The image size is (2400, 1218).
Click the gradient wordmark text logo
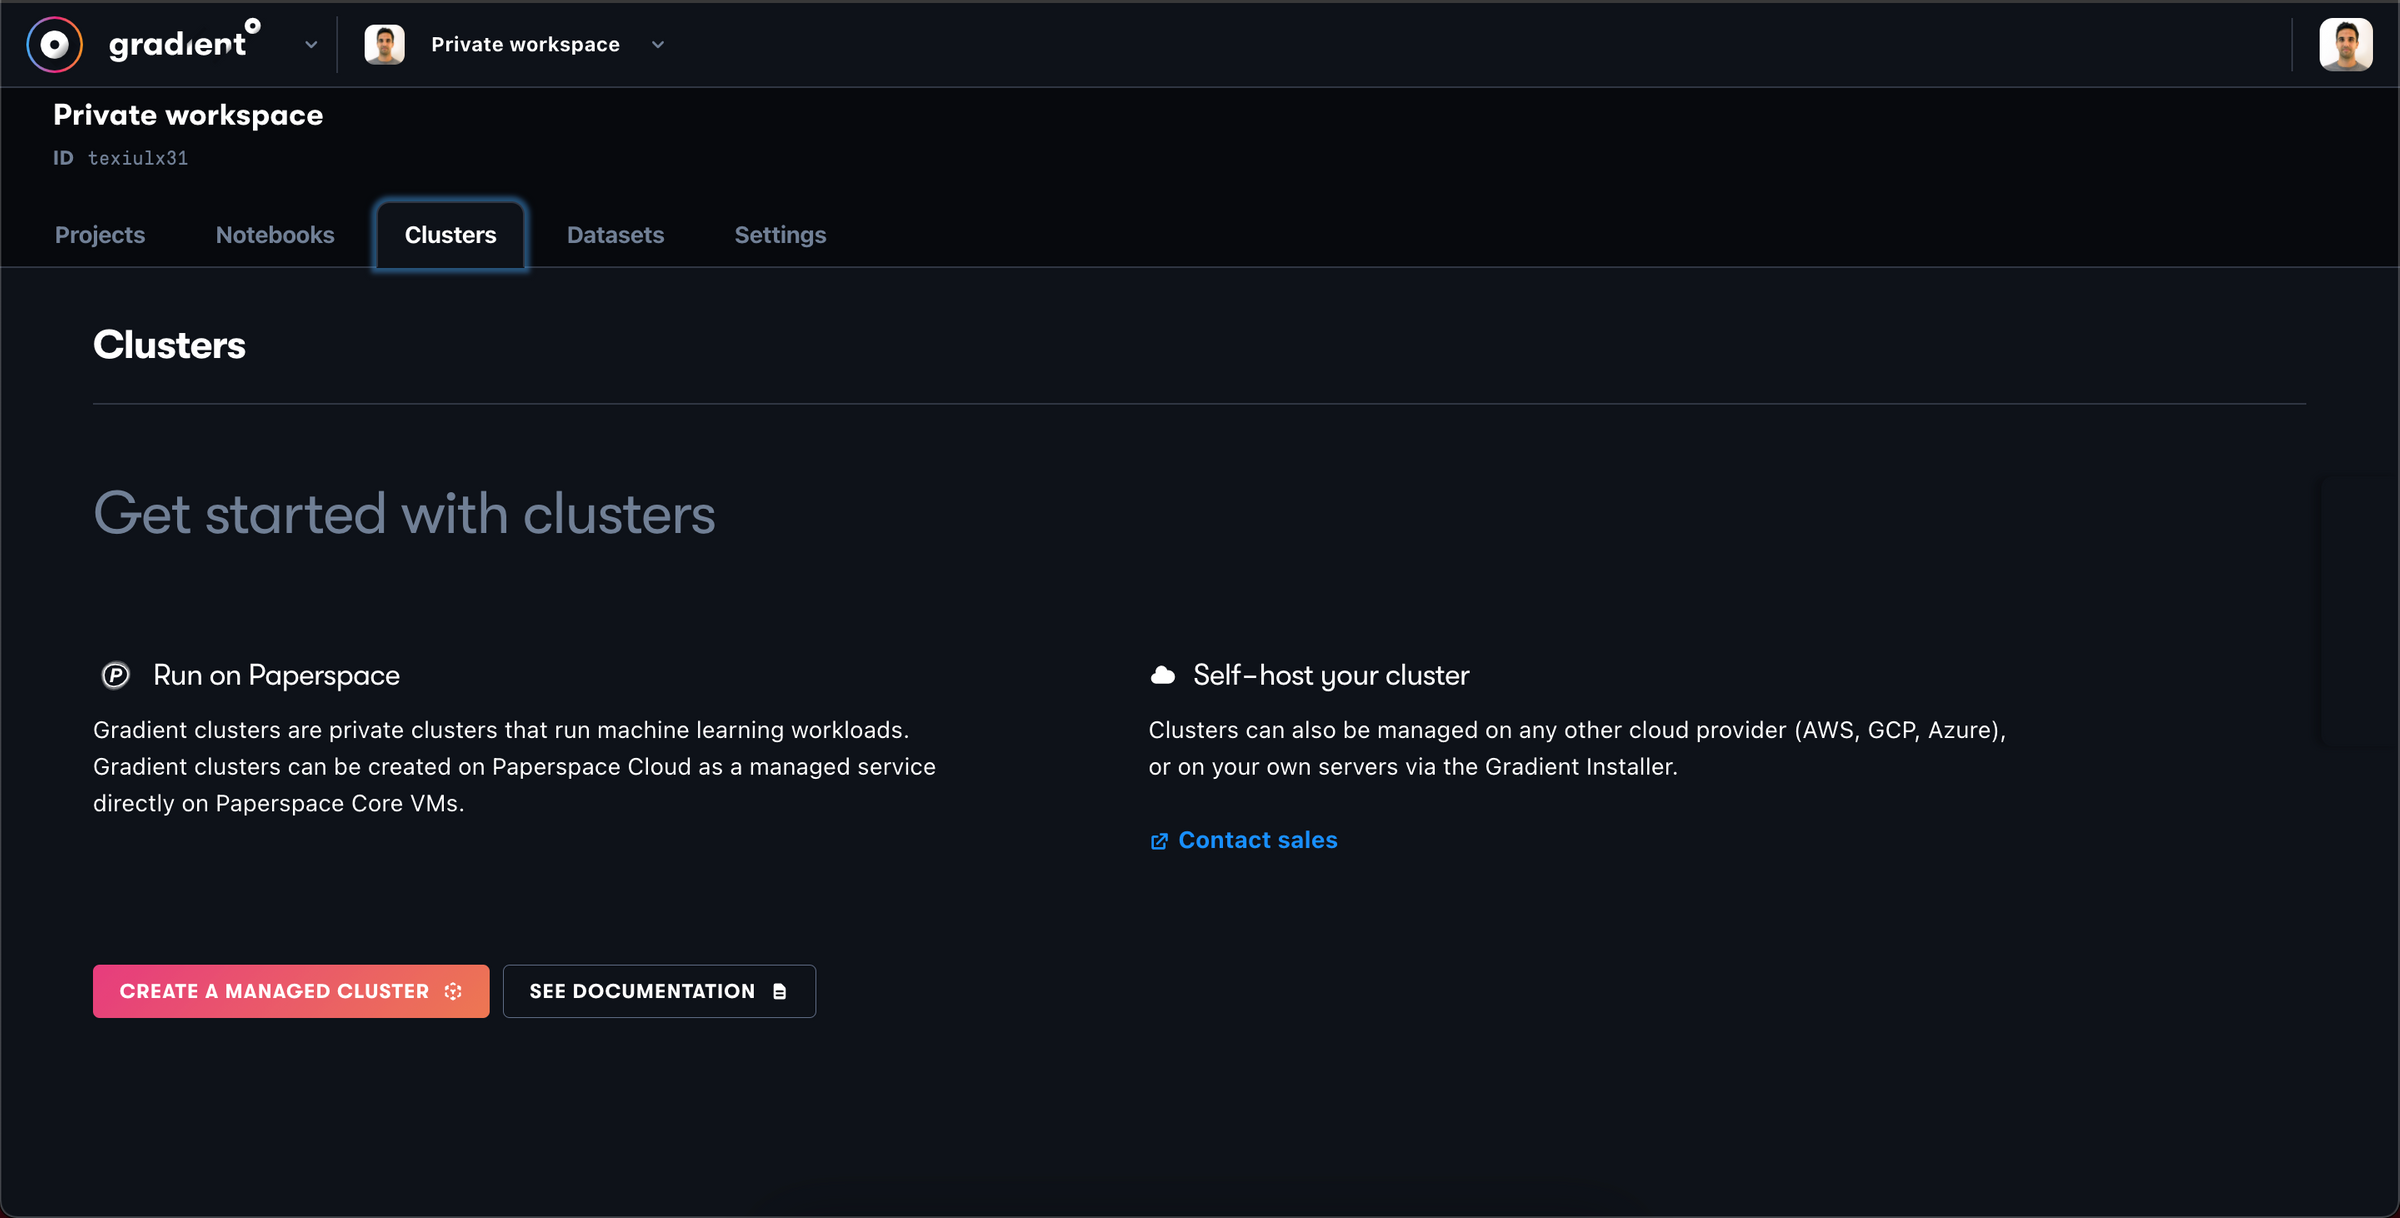185,43
